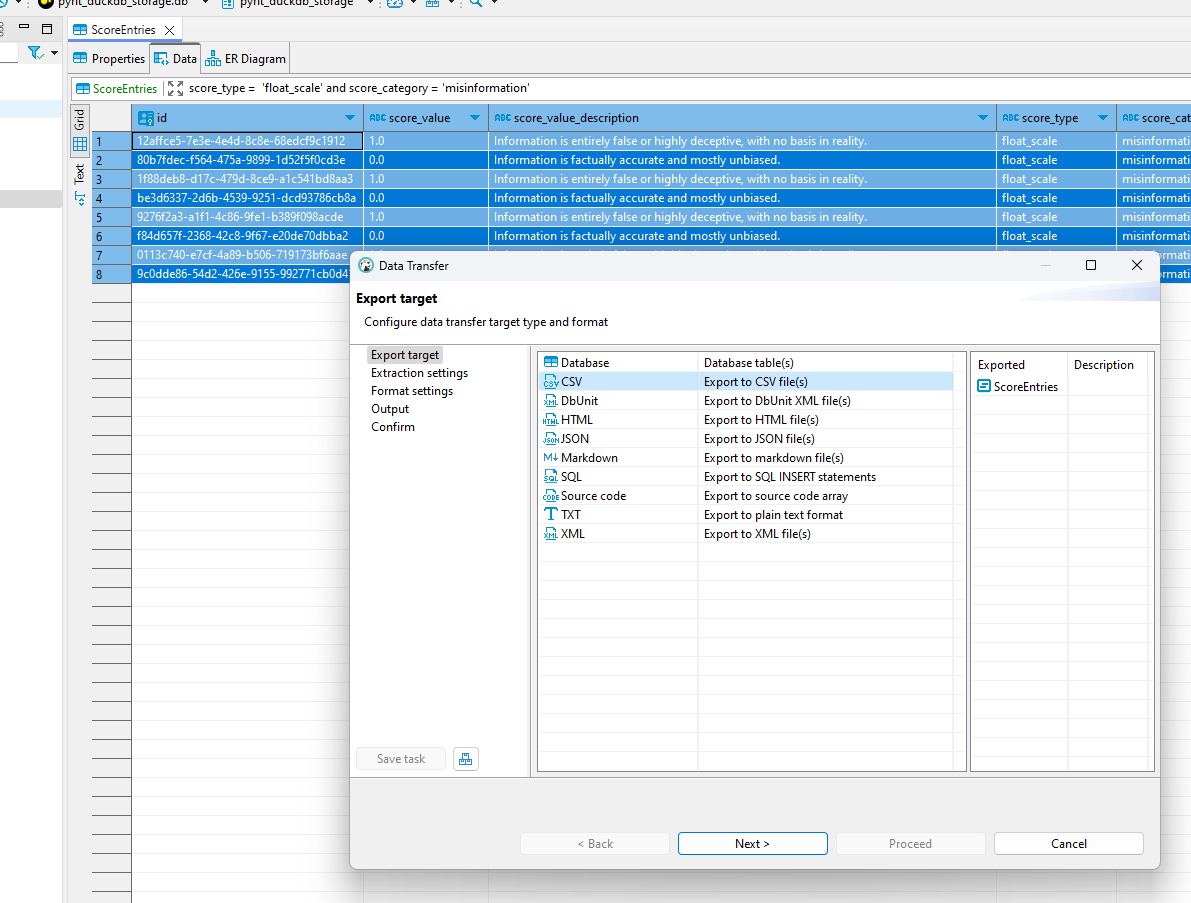This screenshot has width=1191, height=903.
Task: Select the JSON export format
Action: point(574,439)
